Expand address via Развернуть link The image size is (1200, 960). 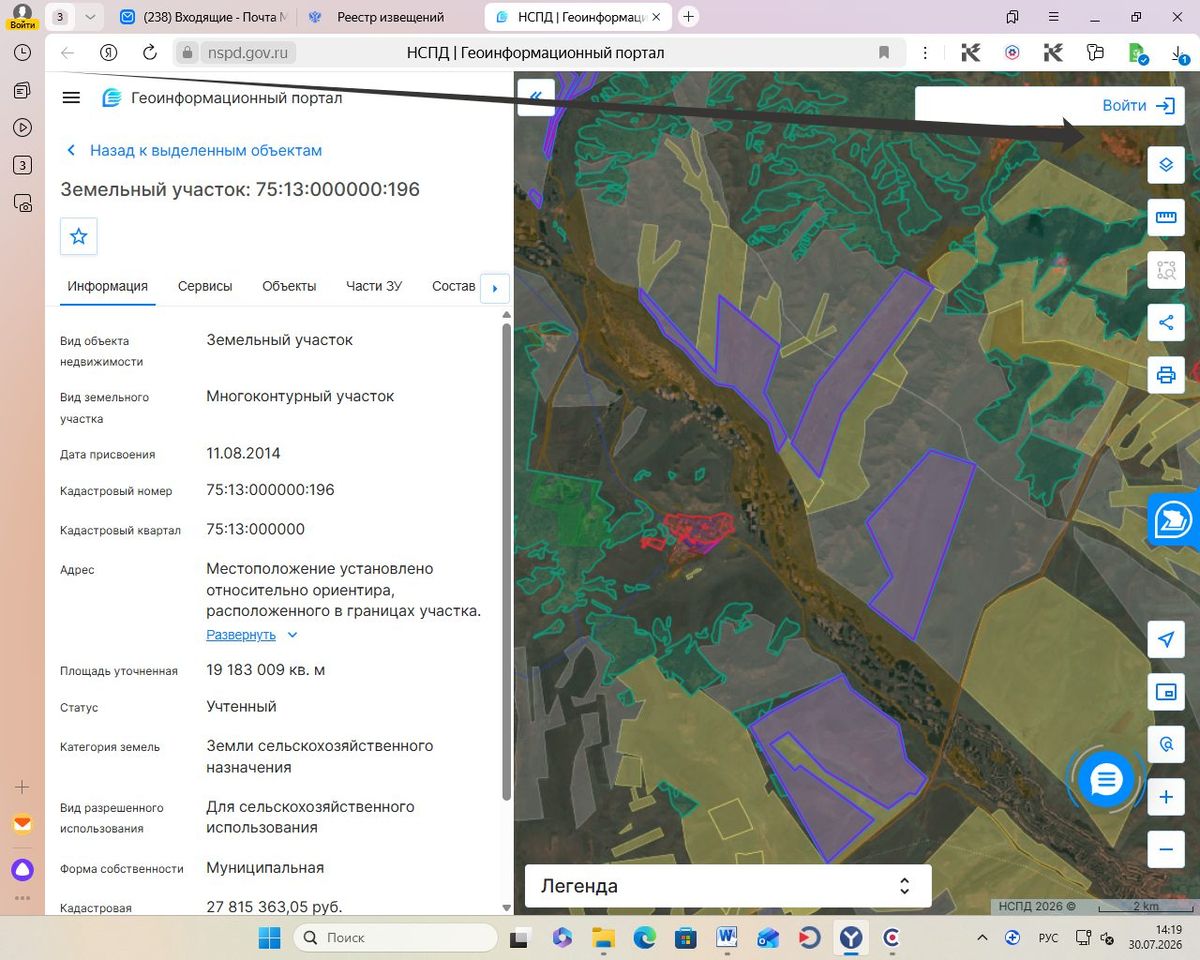pyautogui.click(x=241, y=634)
